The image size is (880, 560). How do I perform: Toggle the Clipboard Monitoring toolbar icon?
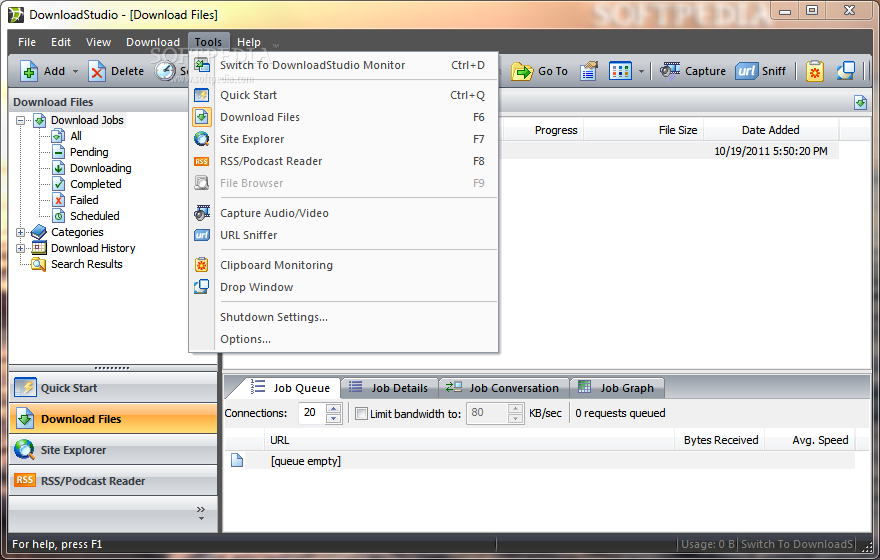coord(814,71)
